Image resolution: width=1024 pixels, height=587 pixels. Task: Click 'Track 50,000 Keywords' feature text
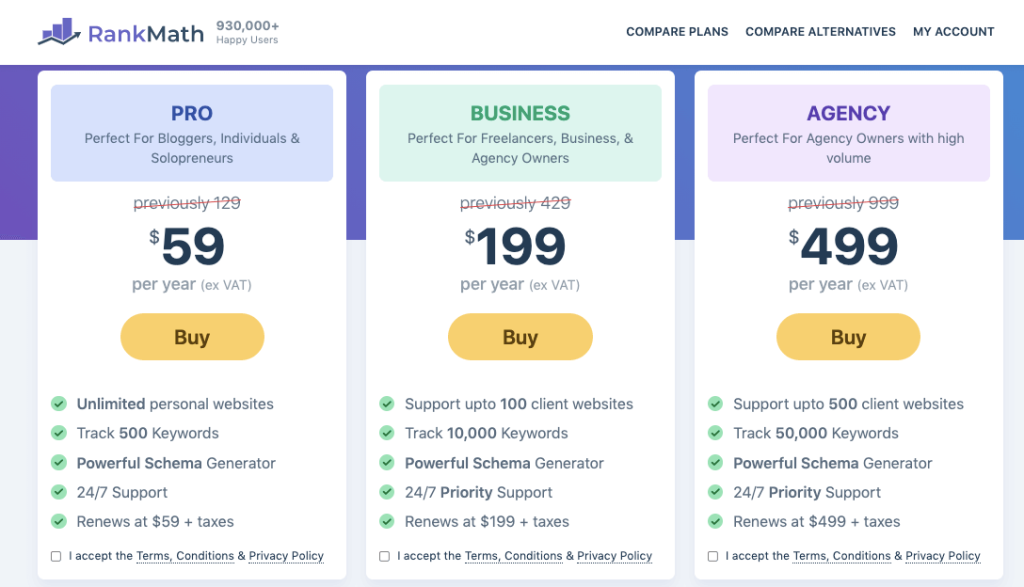coord(816,434)
